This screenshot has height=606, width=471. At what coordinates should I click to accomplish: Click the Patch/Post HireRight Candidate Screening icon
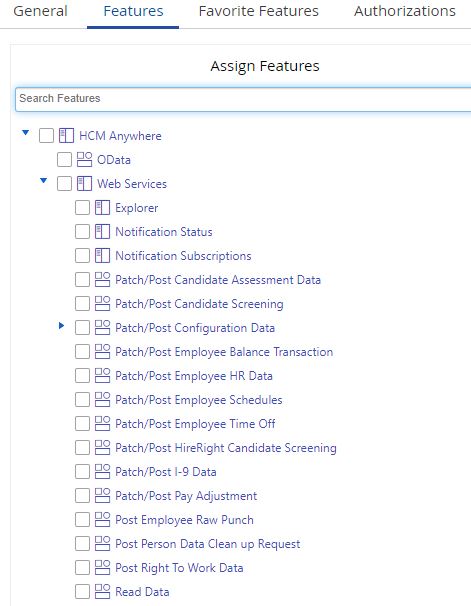[102, 447]
